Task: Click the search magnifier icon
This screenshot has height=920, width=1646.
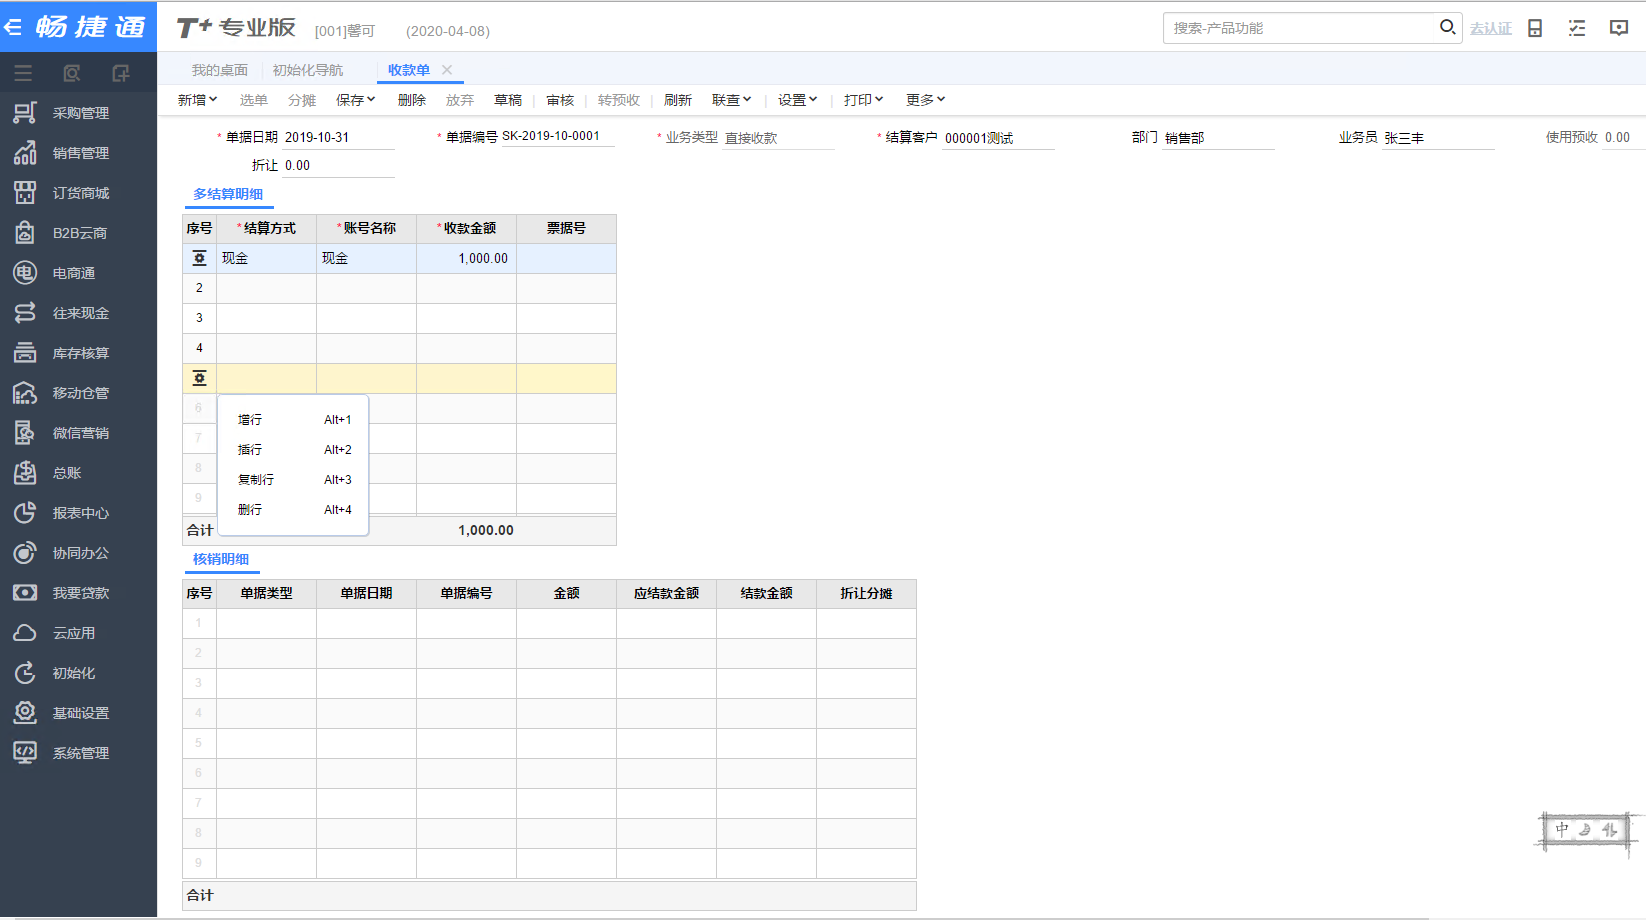Action: pos(1447,27)
